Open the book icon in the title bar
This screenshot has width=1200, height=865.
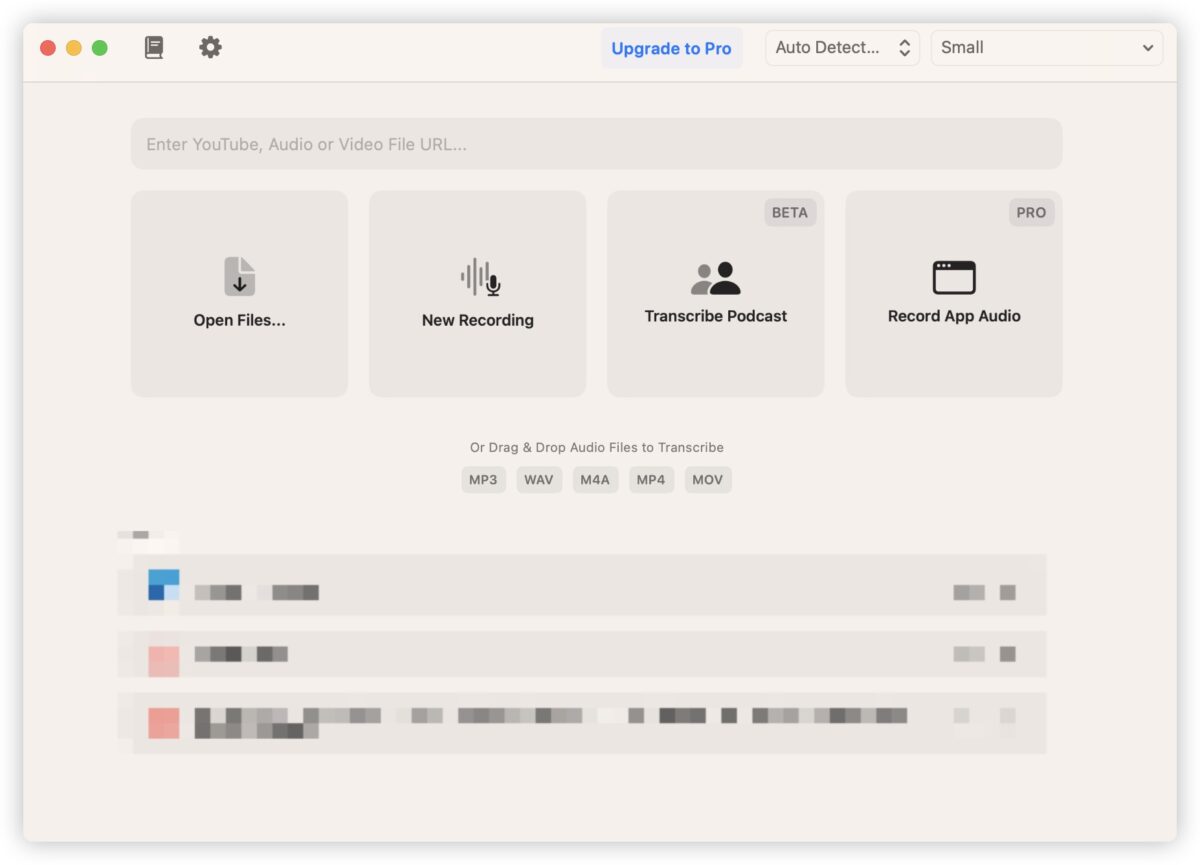(x=153, y=47)
